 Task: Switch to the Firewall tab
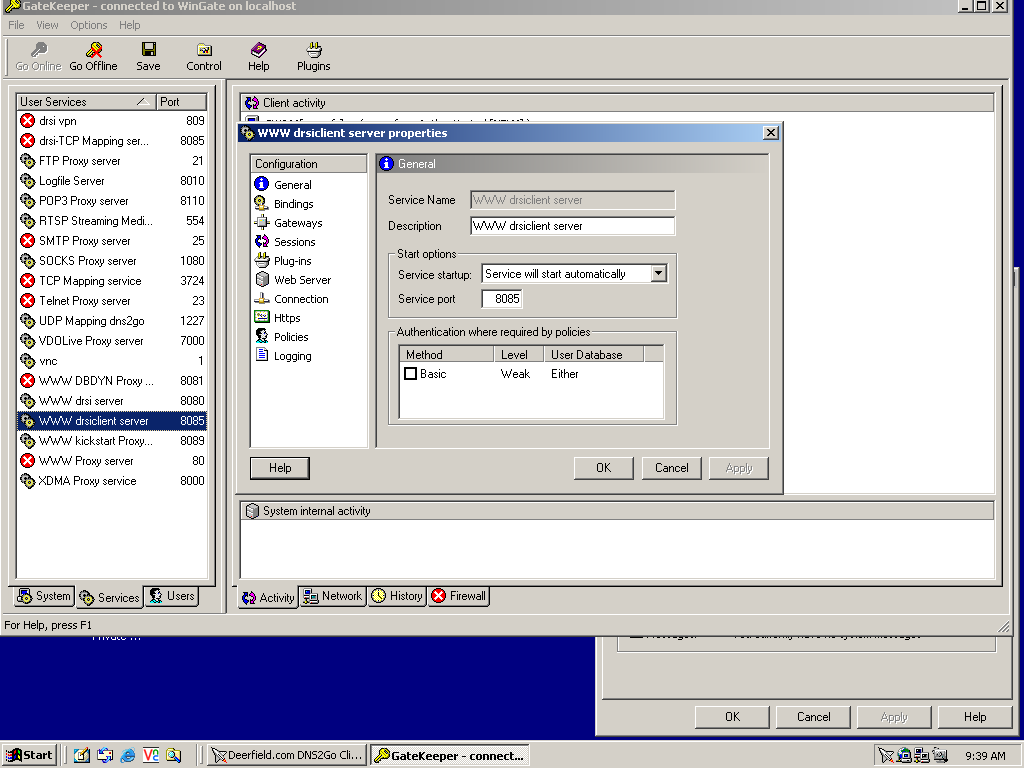coord(458,596)
